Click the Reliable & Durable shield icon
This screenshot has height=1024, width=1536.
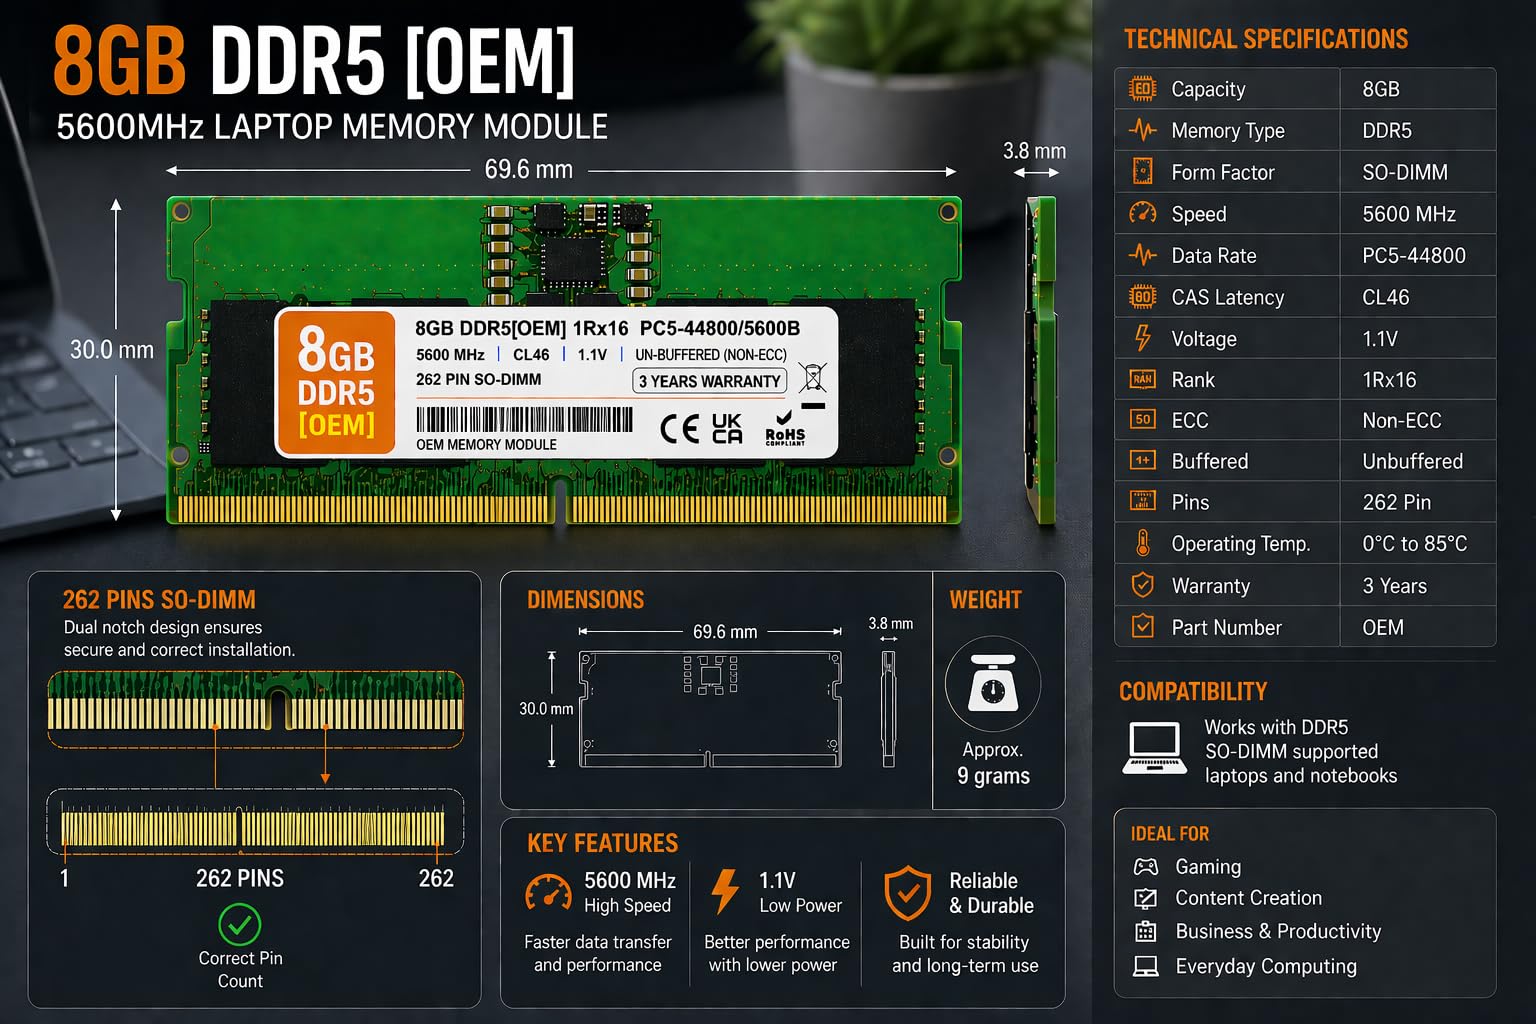click(907, 893)
